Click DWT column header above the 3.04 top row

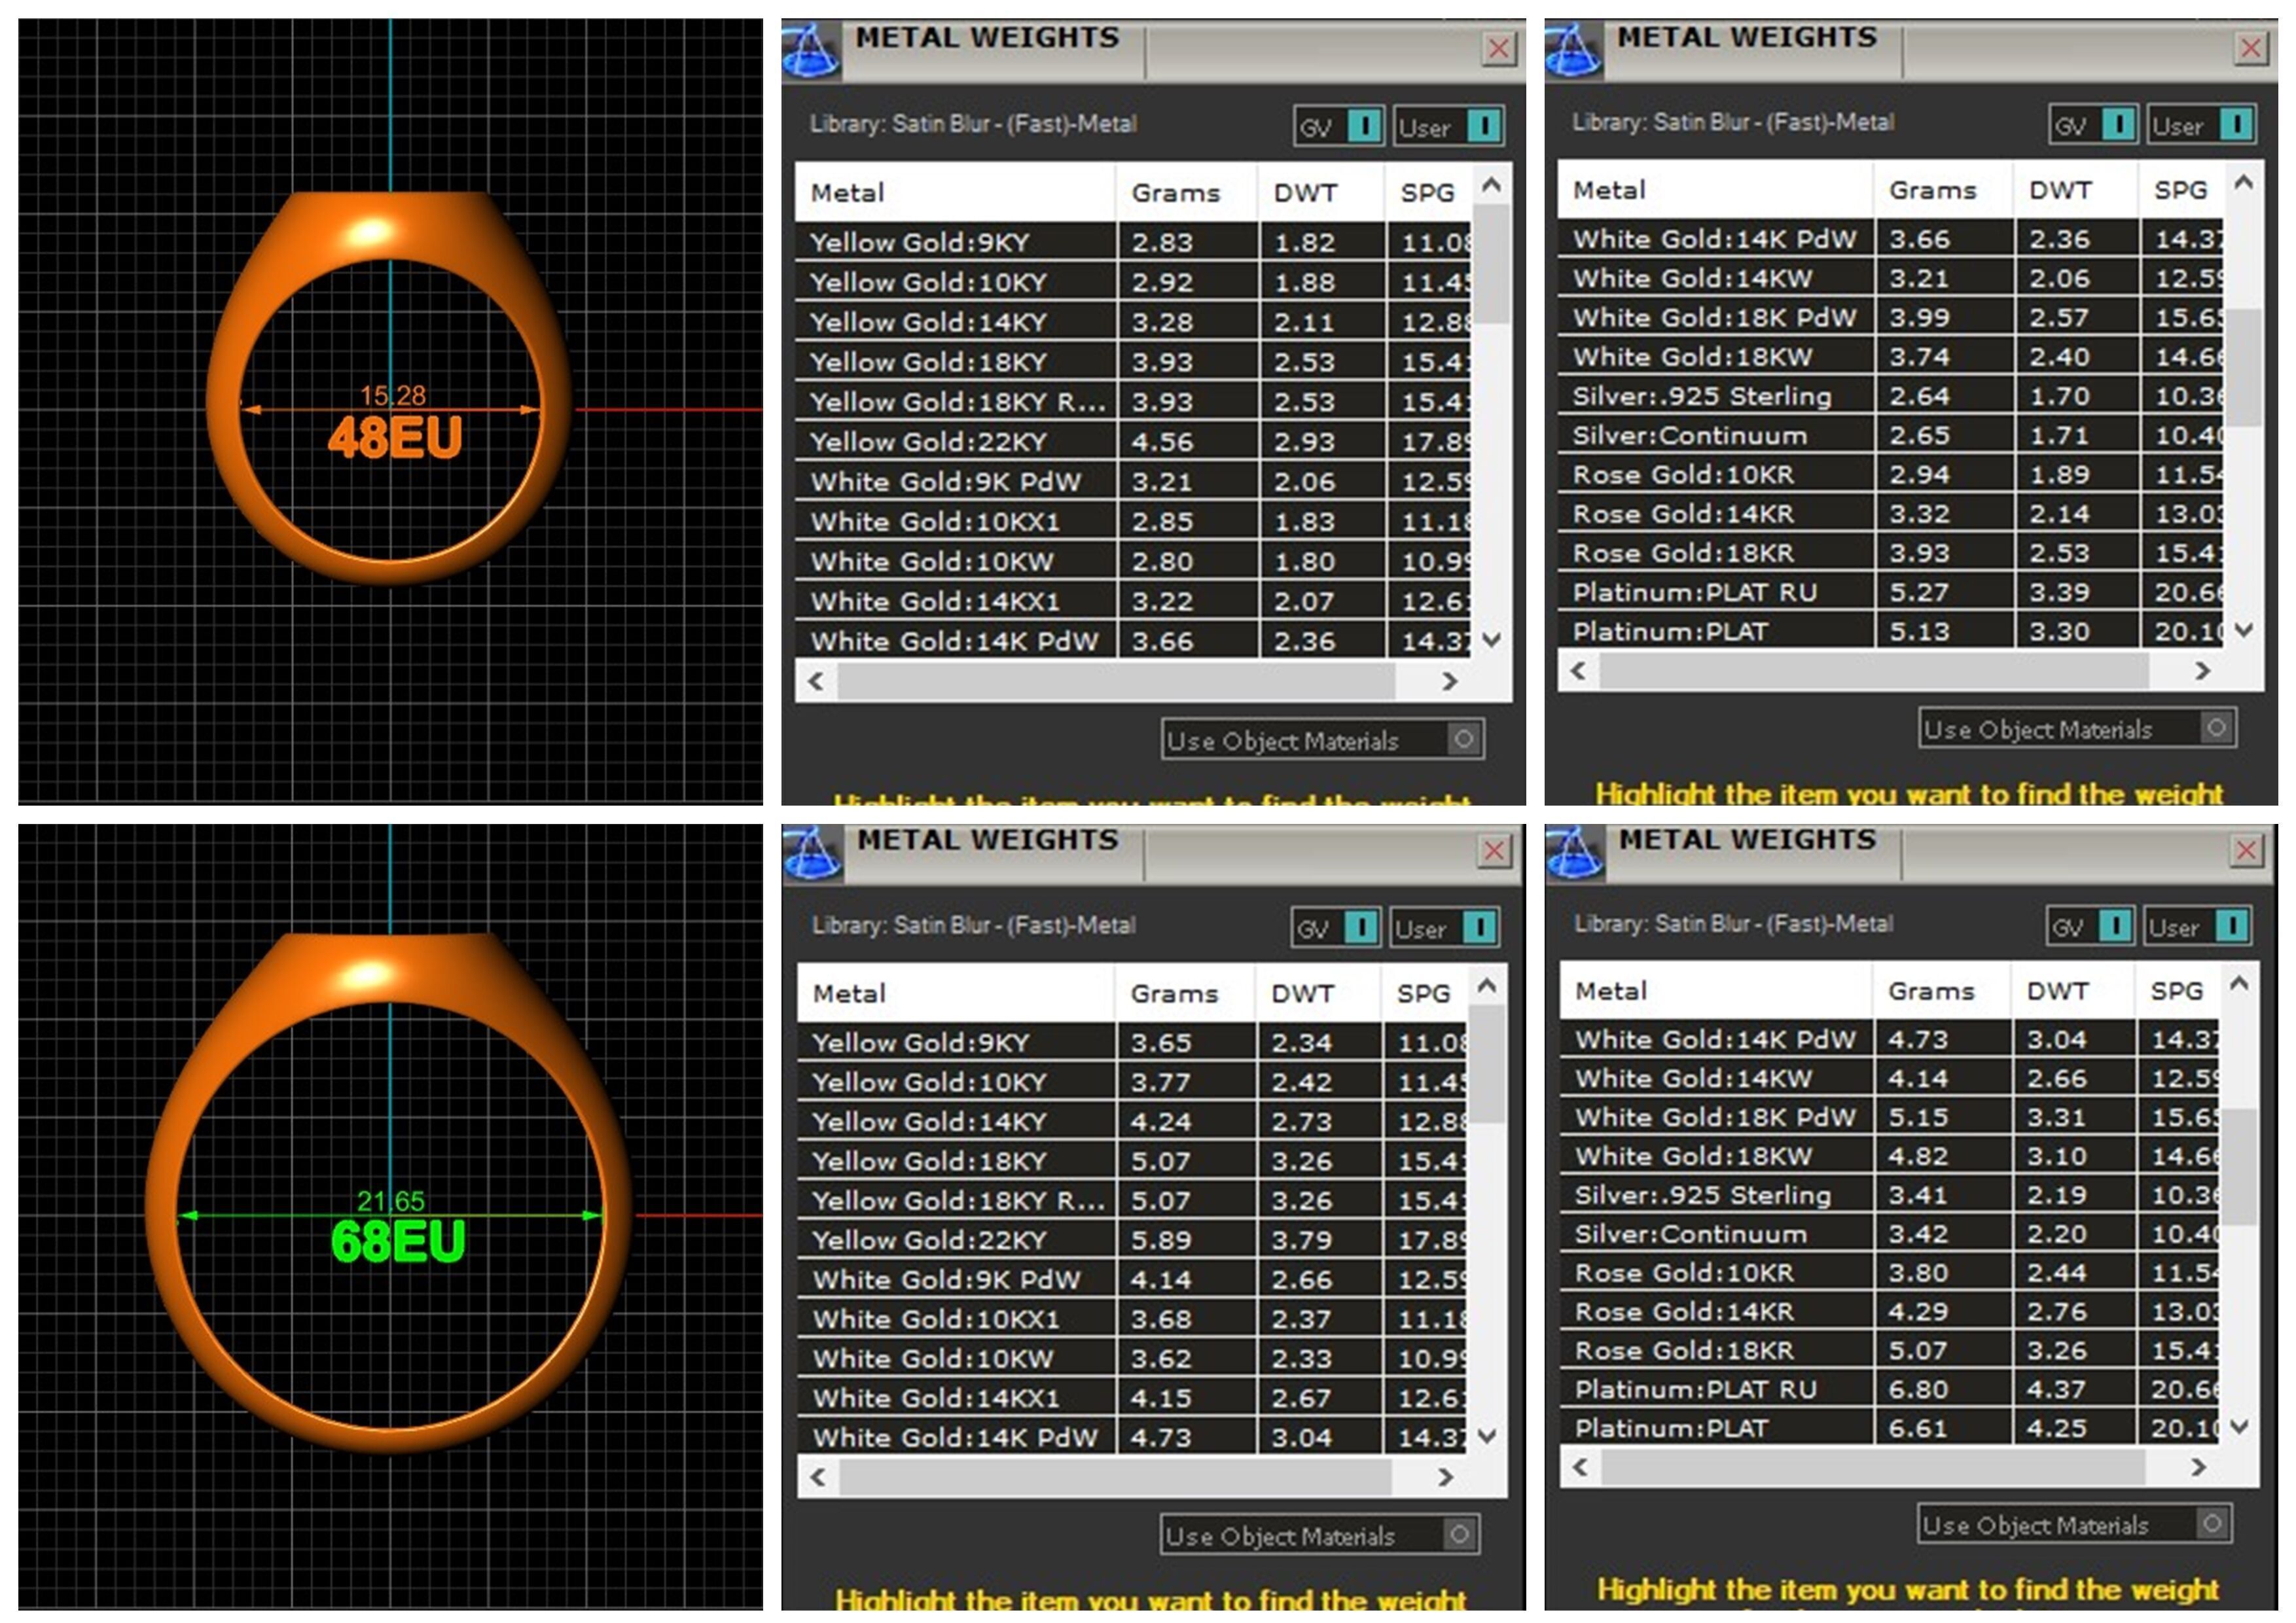coord(2058,991)
